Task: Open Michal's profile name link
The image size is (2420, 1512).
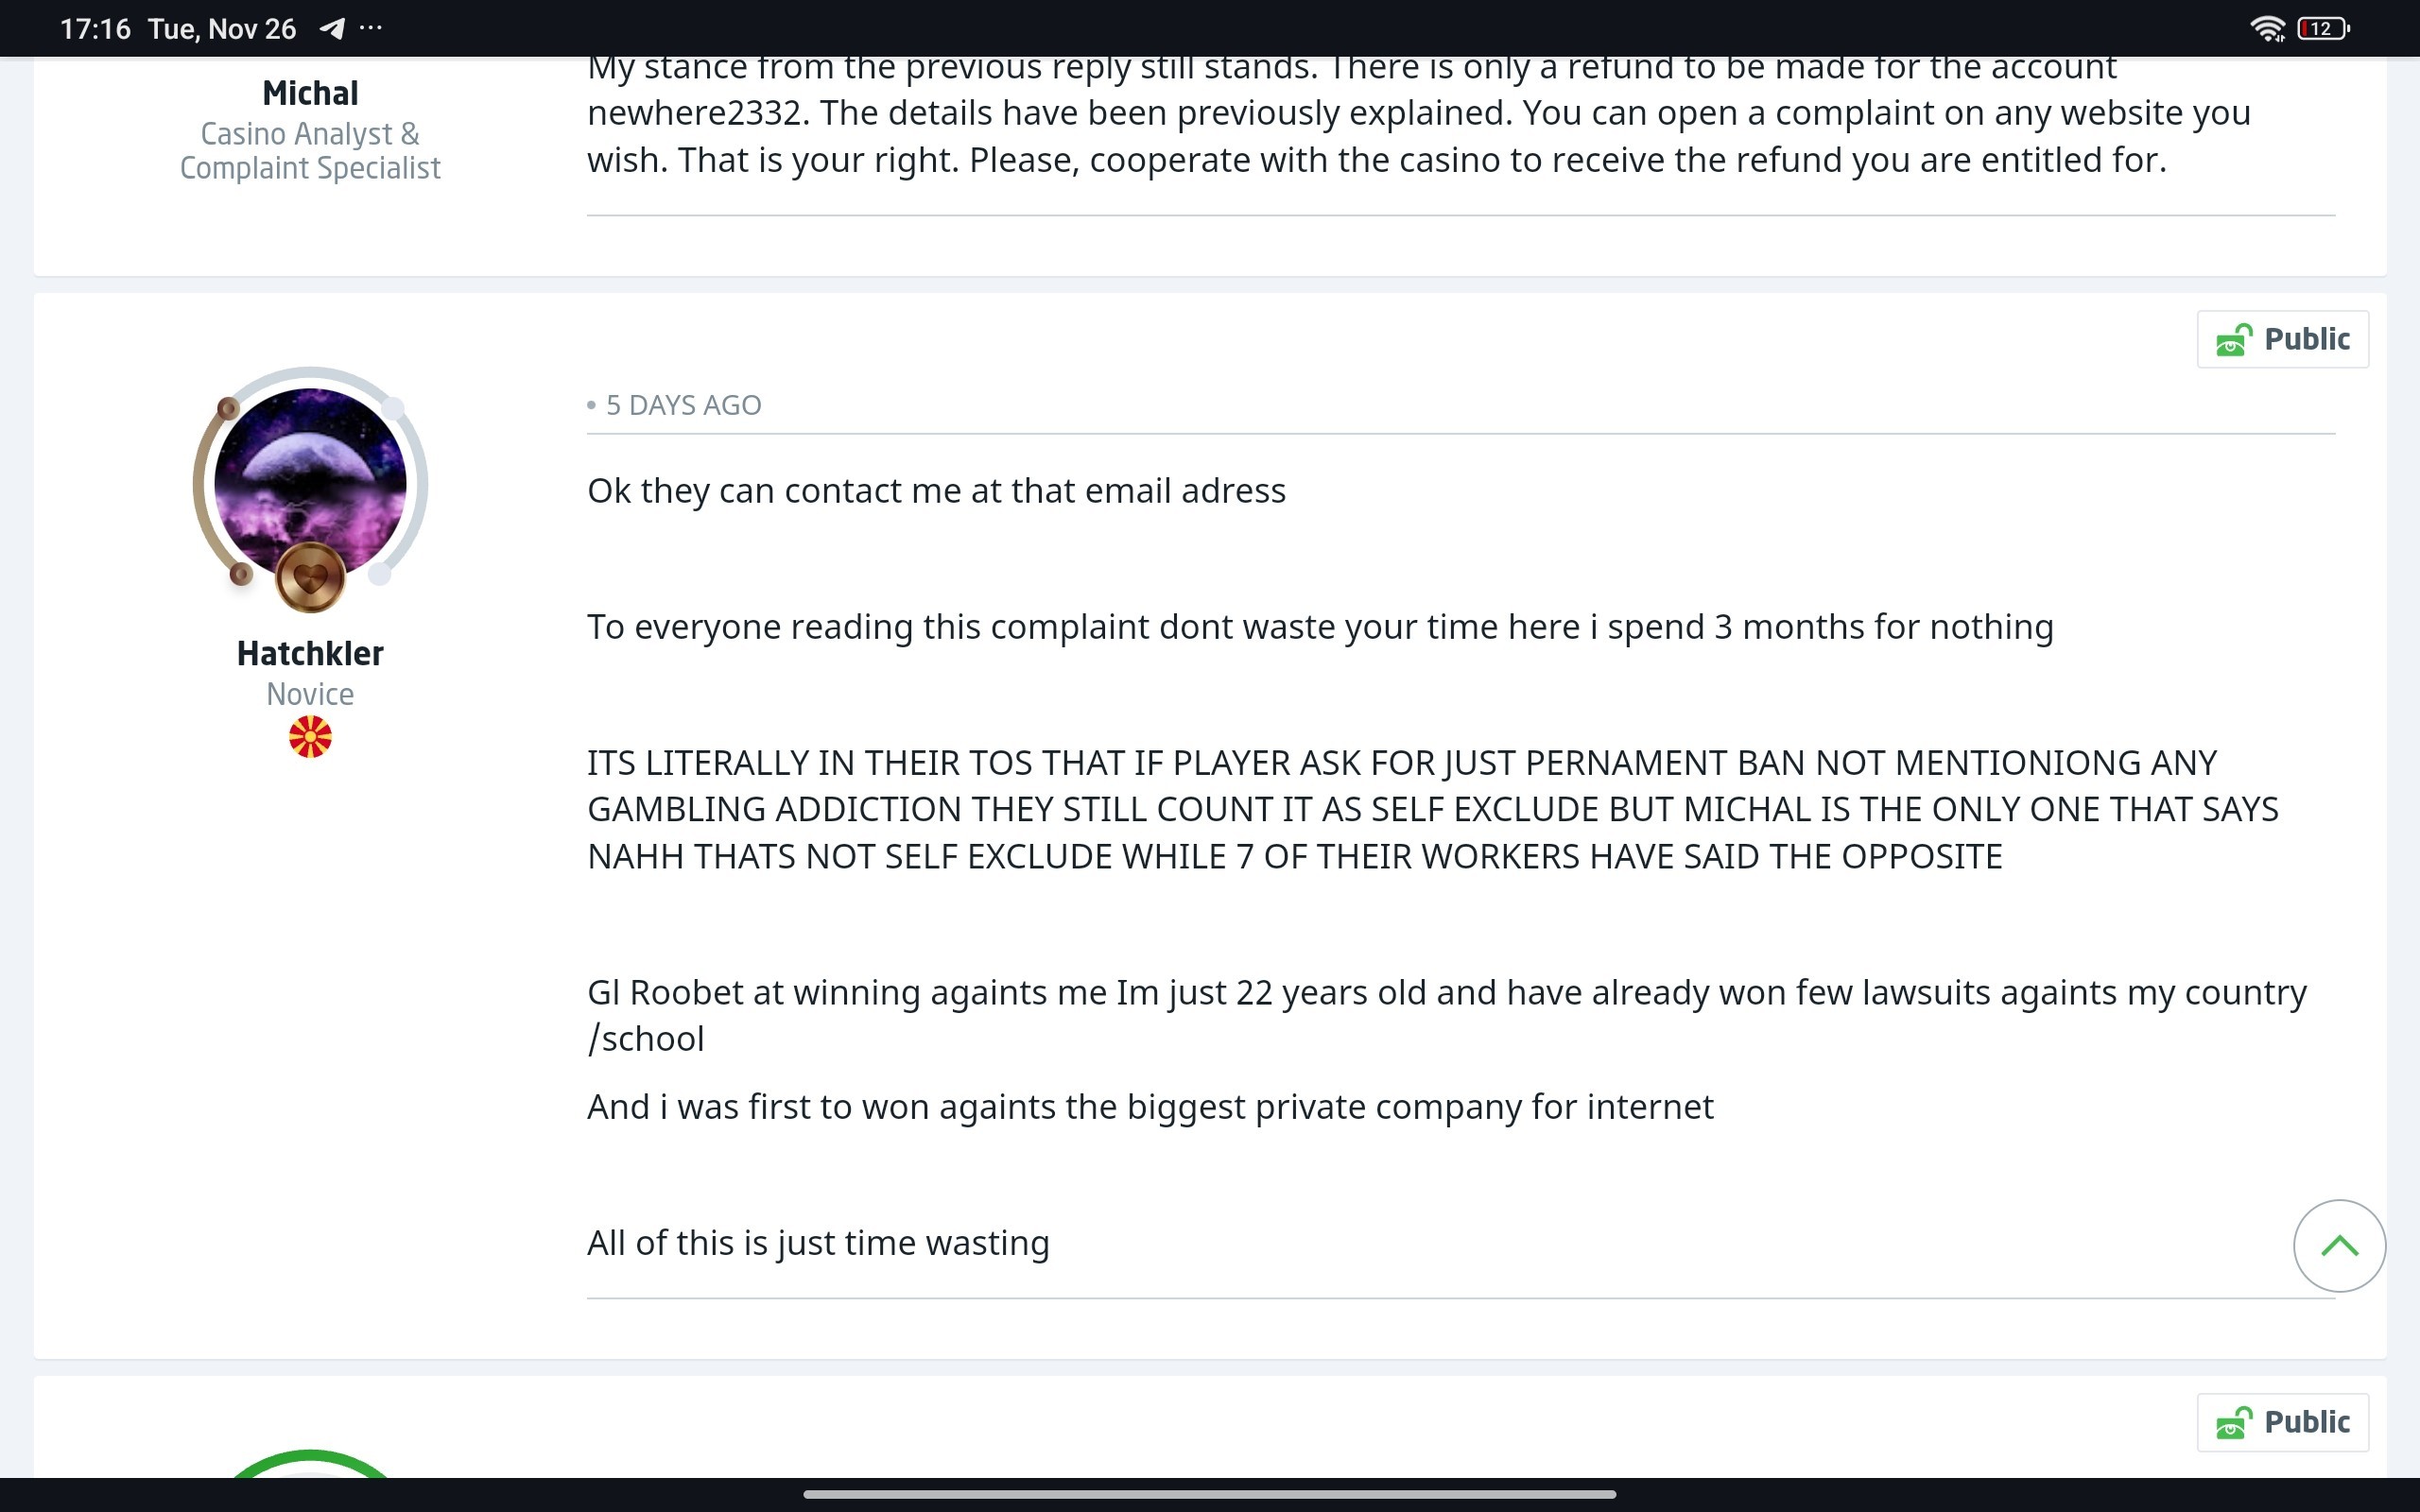Action: coord(310,93)
